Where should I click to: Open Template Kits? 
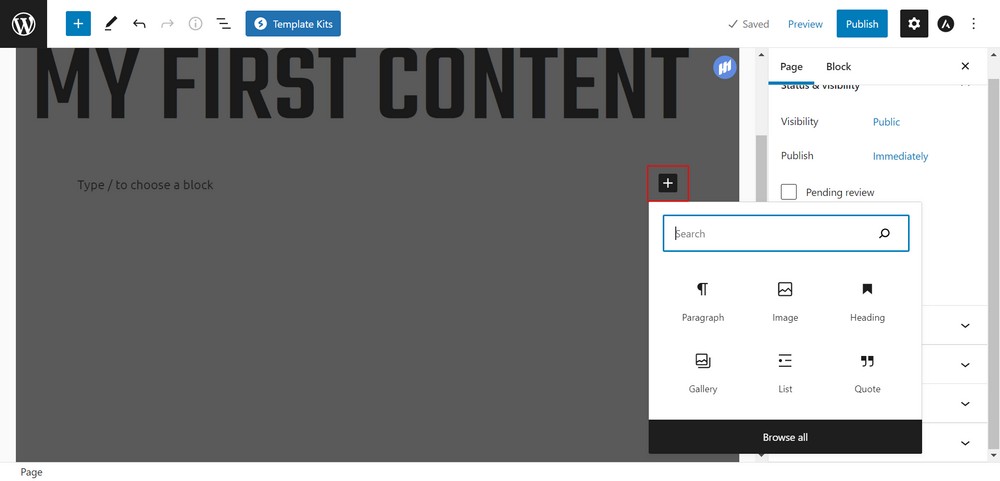coord(293,24)
